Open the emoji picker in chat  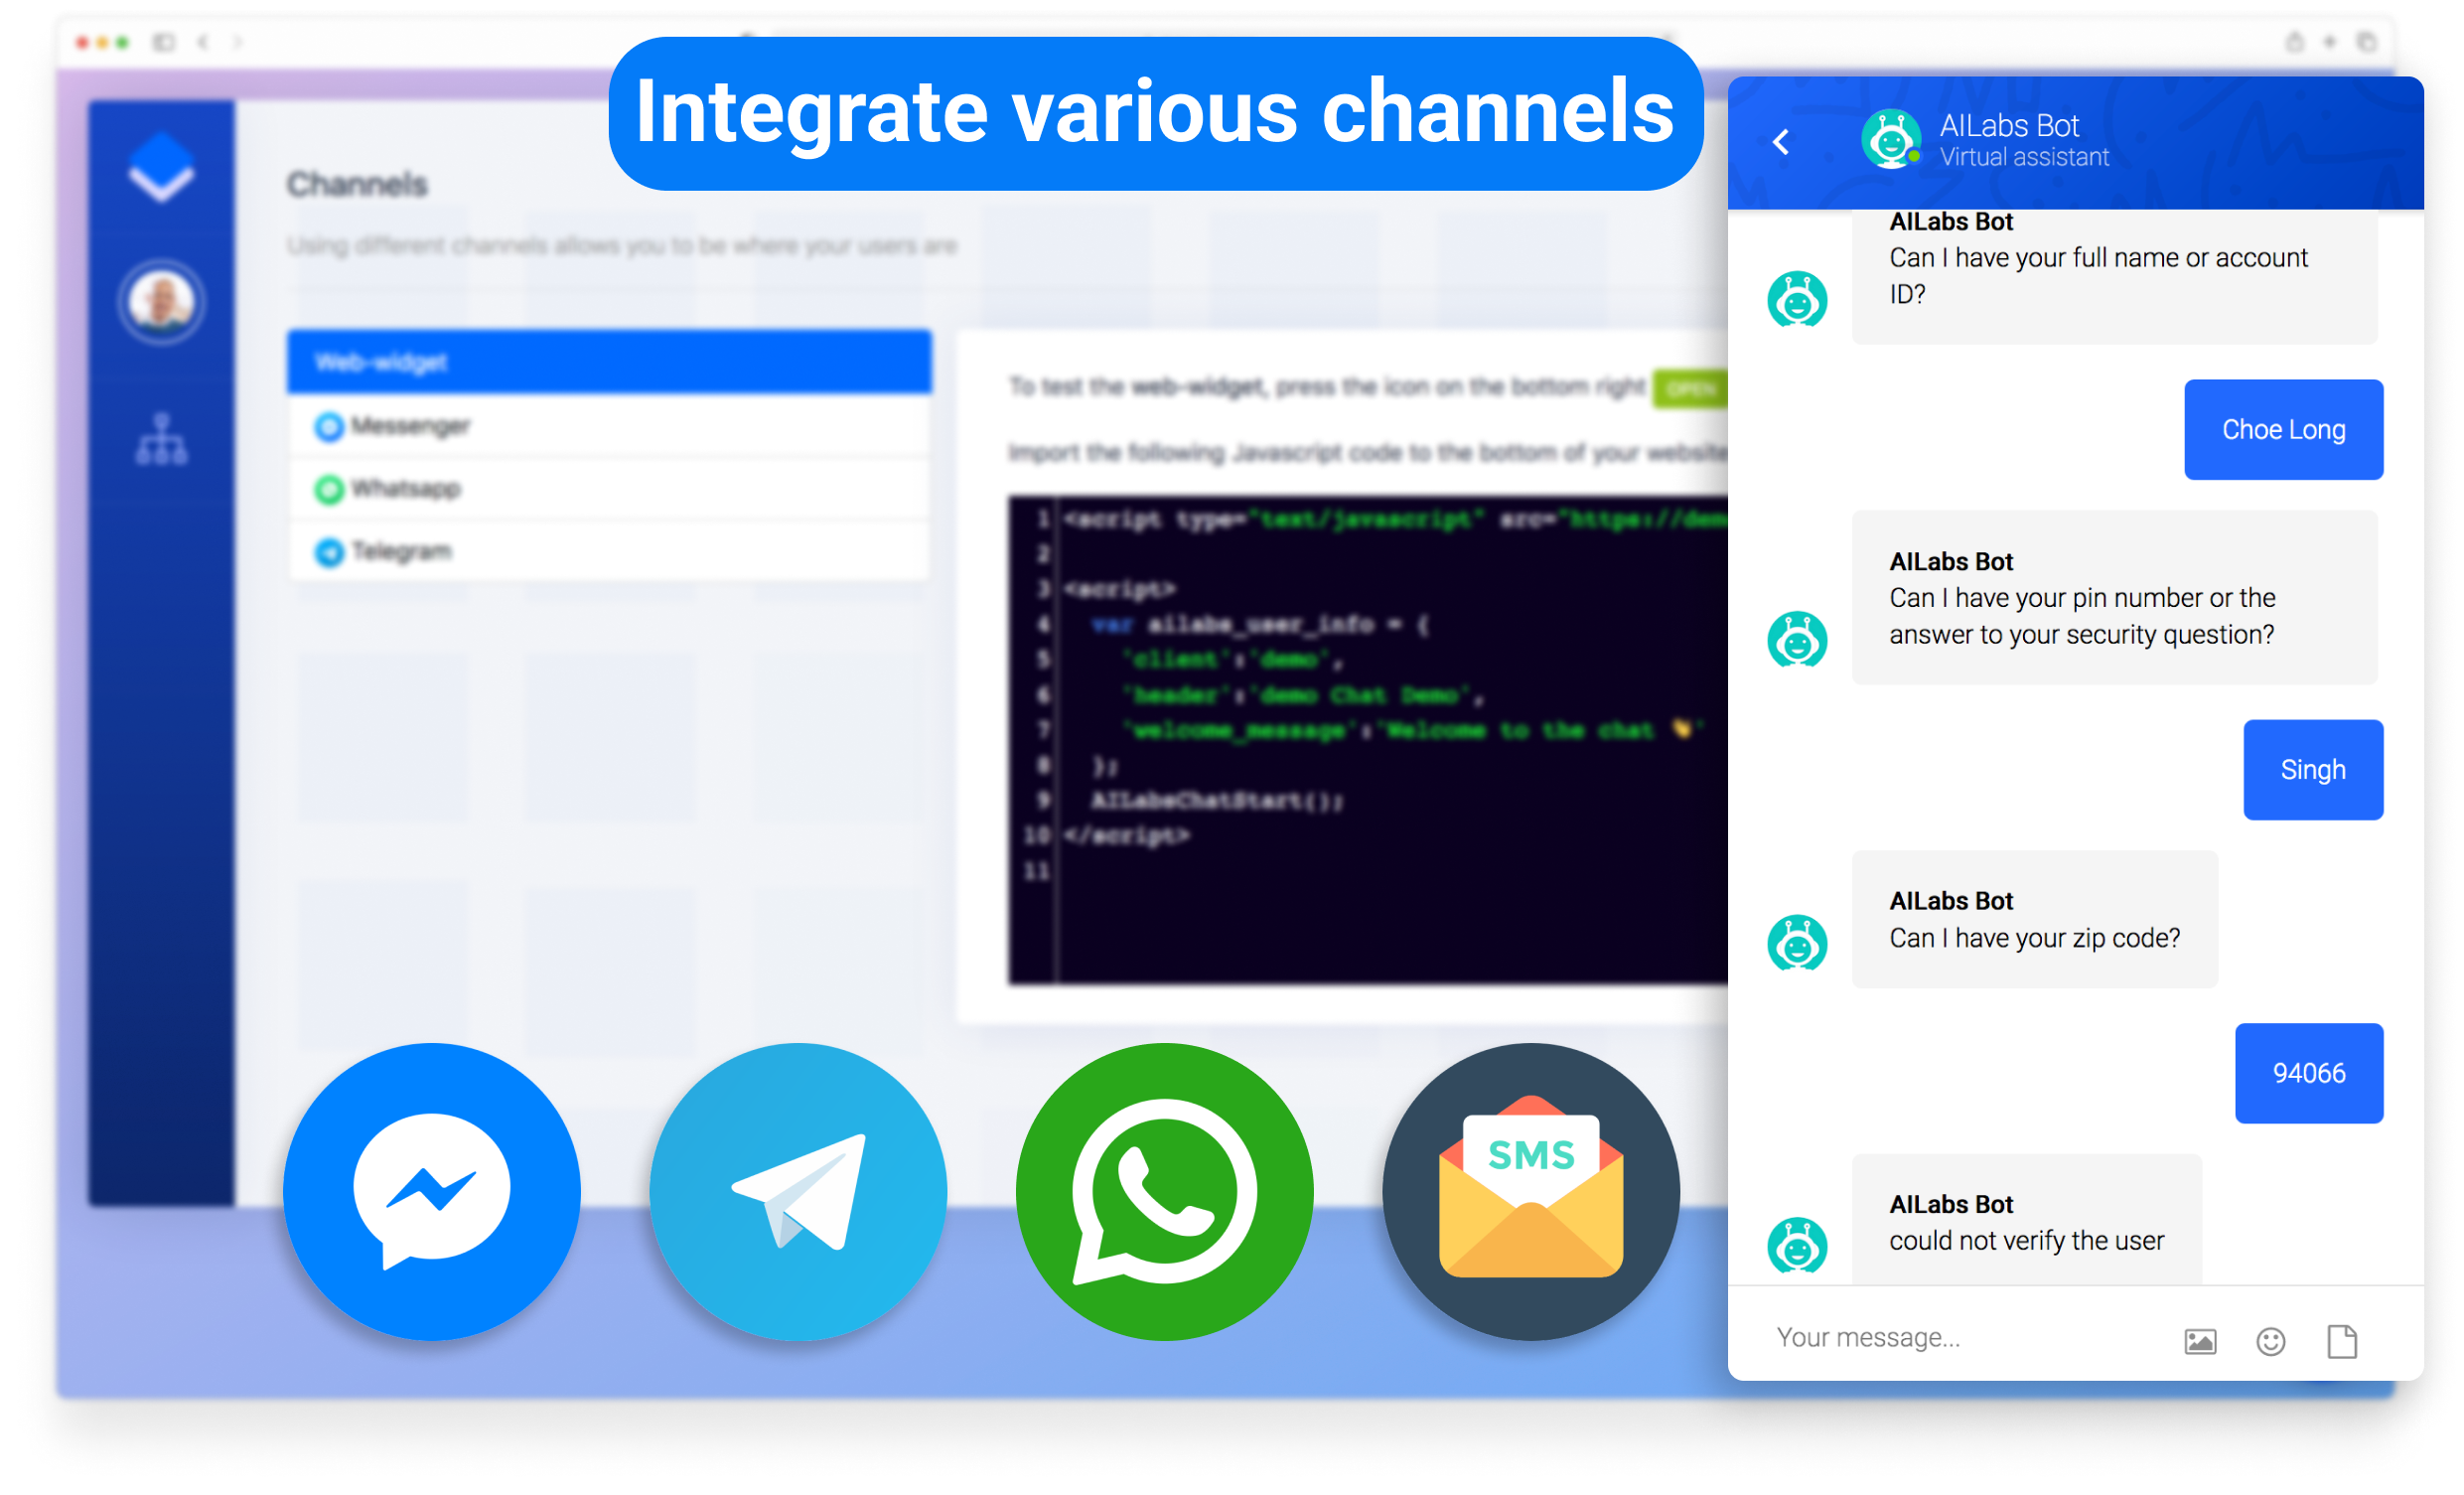pyautogui.click(x=2271, y=1341)
